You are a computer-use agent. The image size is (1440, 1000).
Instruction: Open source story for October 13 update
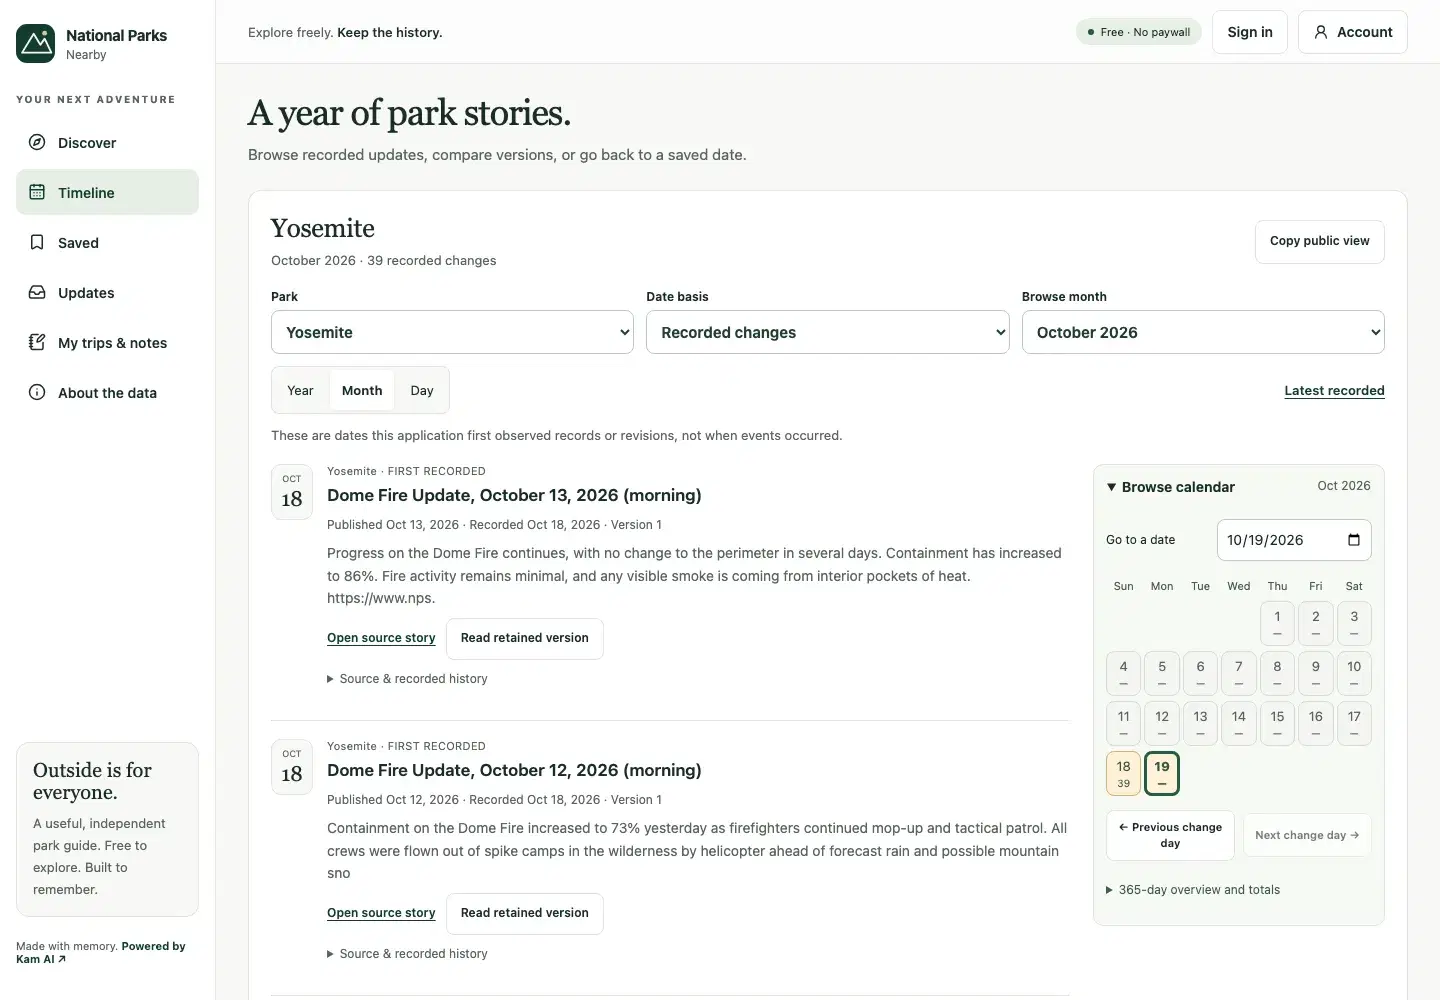pyautogui.click(x=381, y=638)
